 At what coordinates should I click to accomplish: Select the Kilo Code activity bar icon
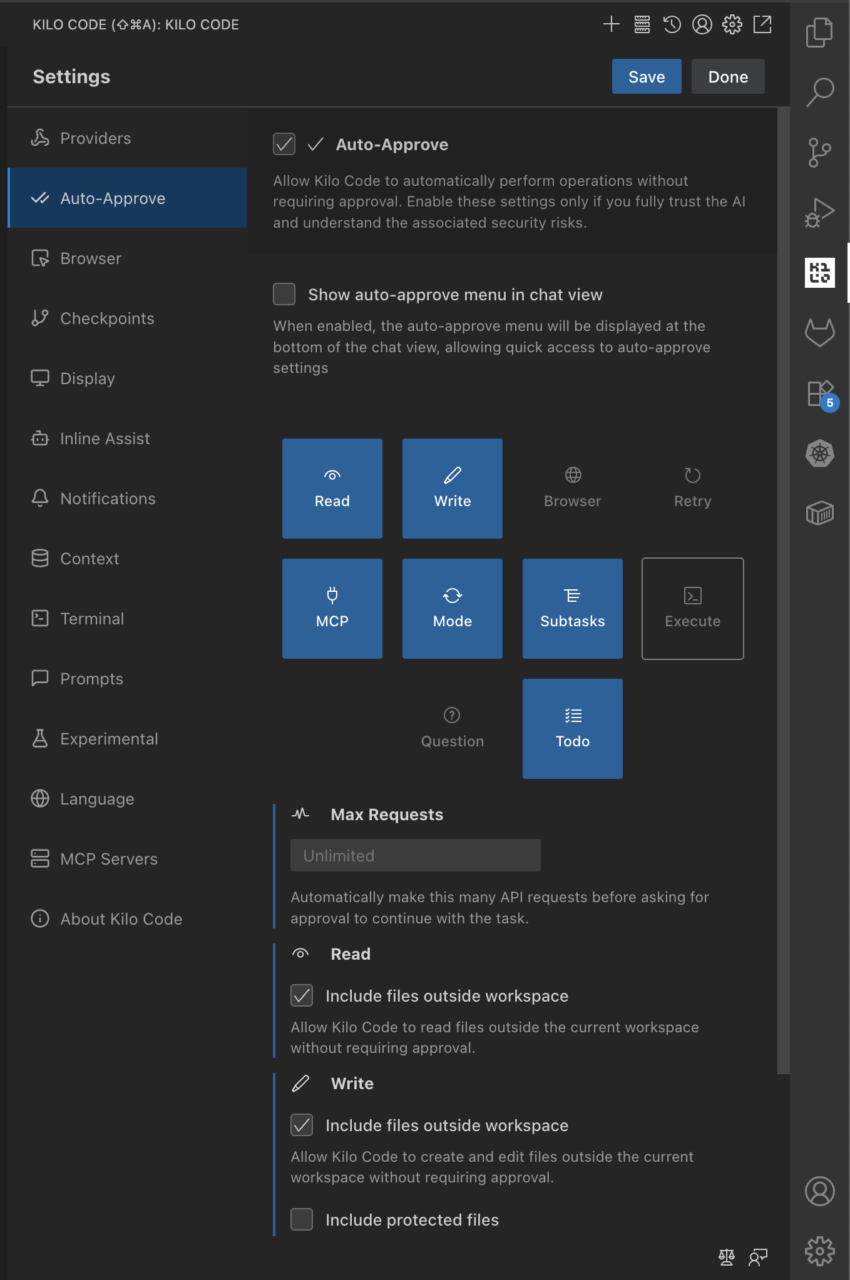[x=819, y=272]
